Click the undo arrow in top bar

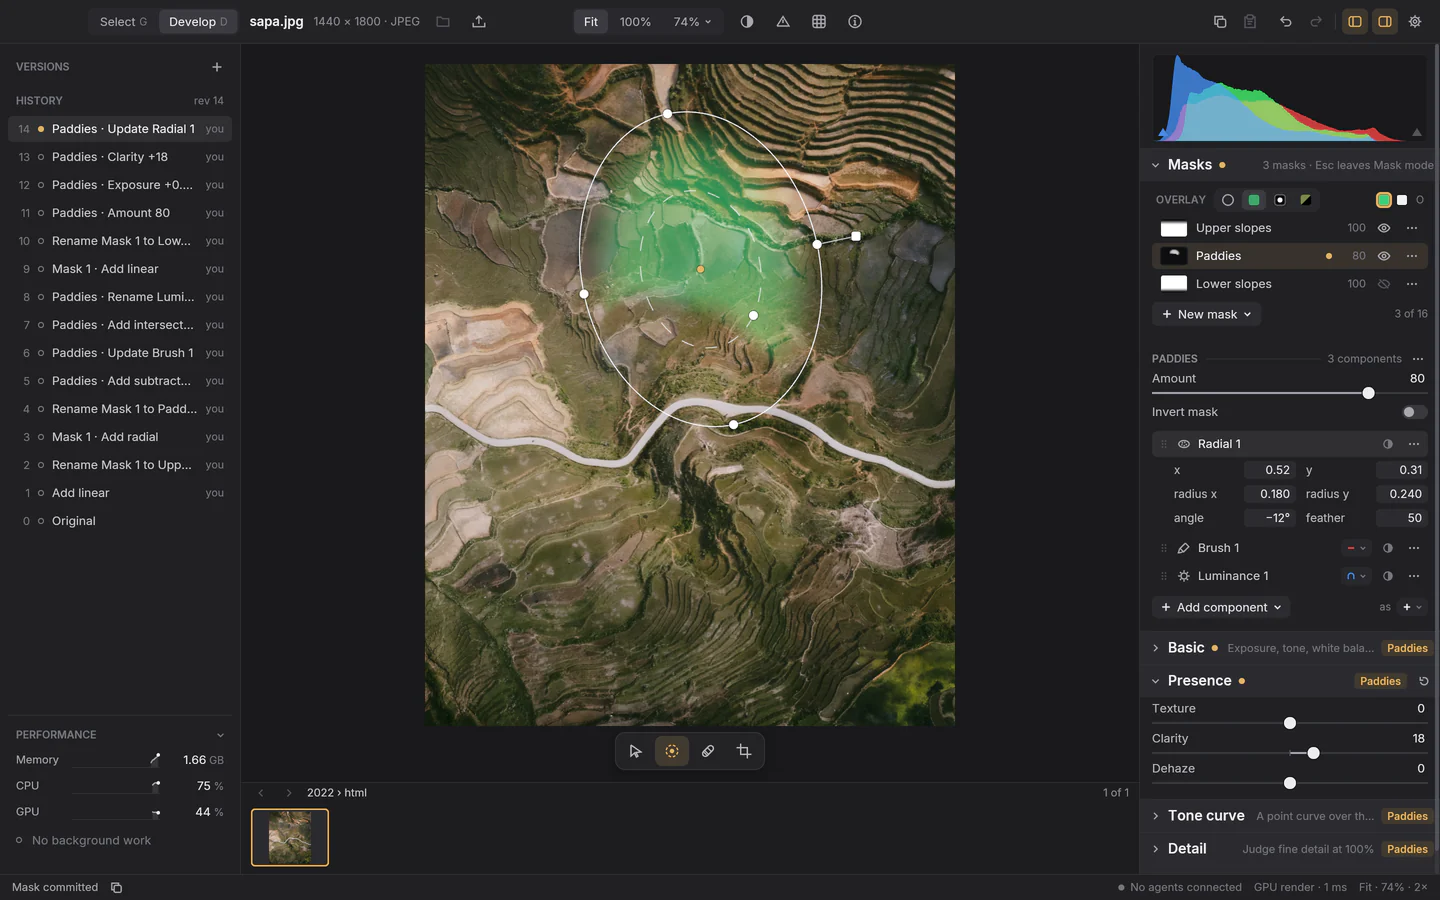(1286, 21)
